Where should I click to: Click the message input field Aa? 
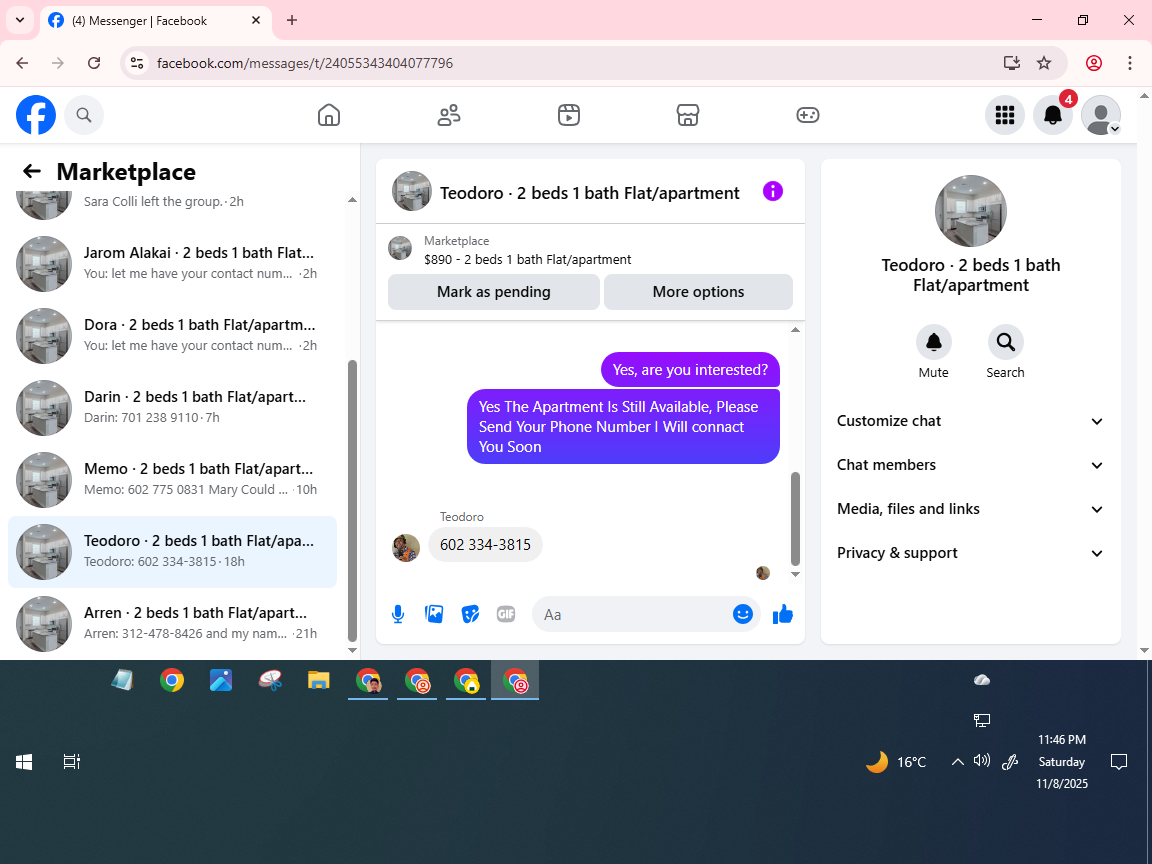632,614
